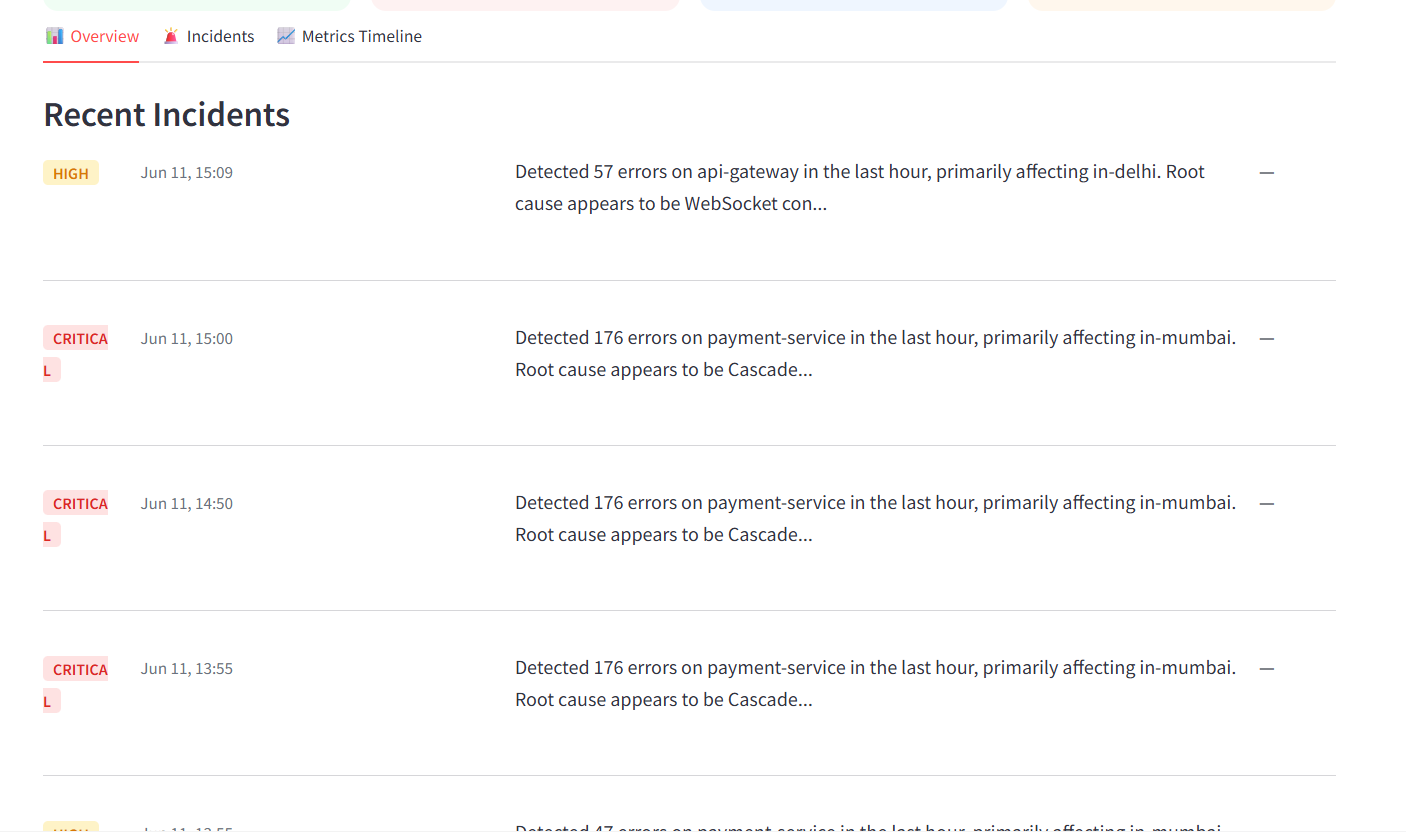Image resolution: width=1406 pixels, height=832 pixels.
Task: Click the line chart icon beside Metrics Timeline
Action: click(286, 36)
